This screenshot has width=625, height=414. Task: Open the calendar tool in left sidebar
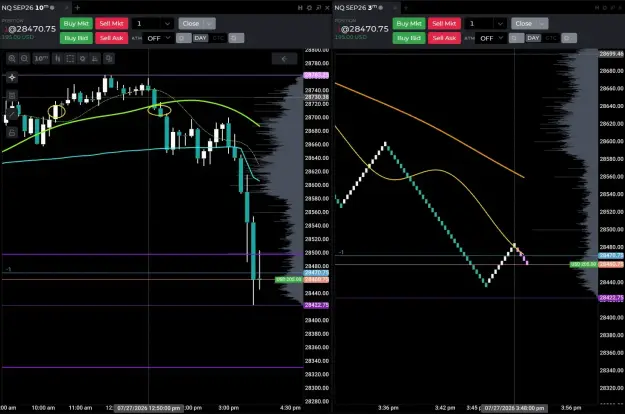coord(12,96)
